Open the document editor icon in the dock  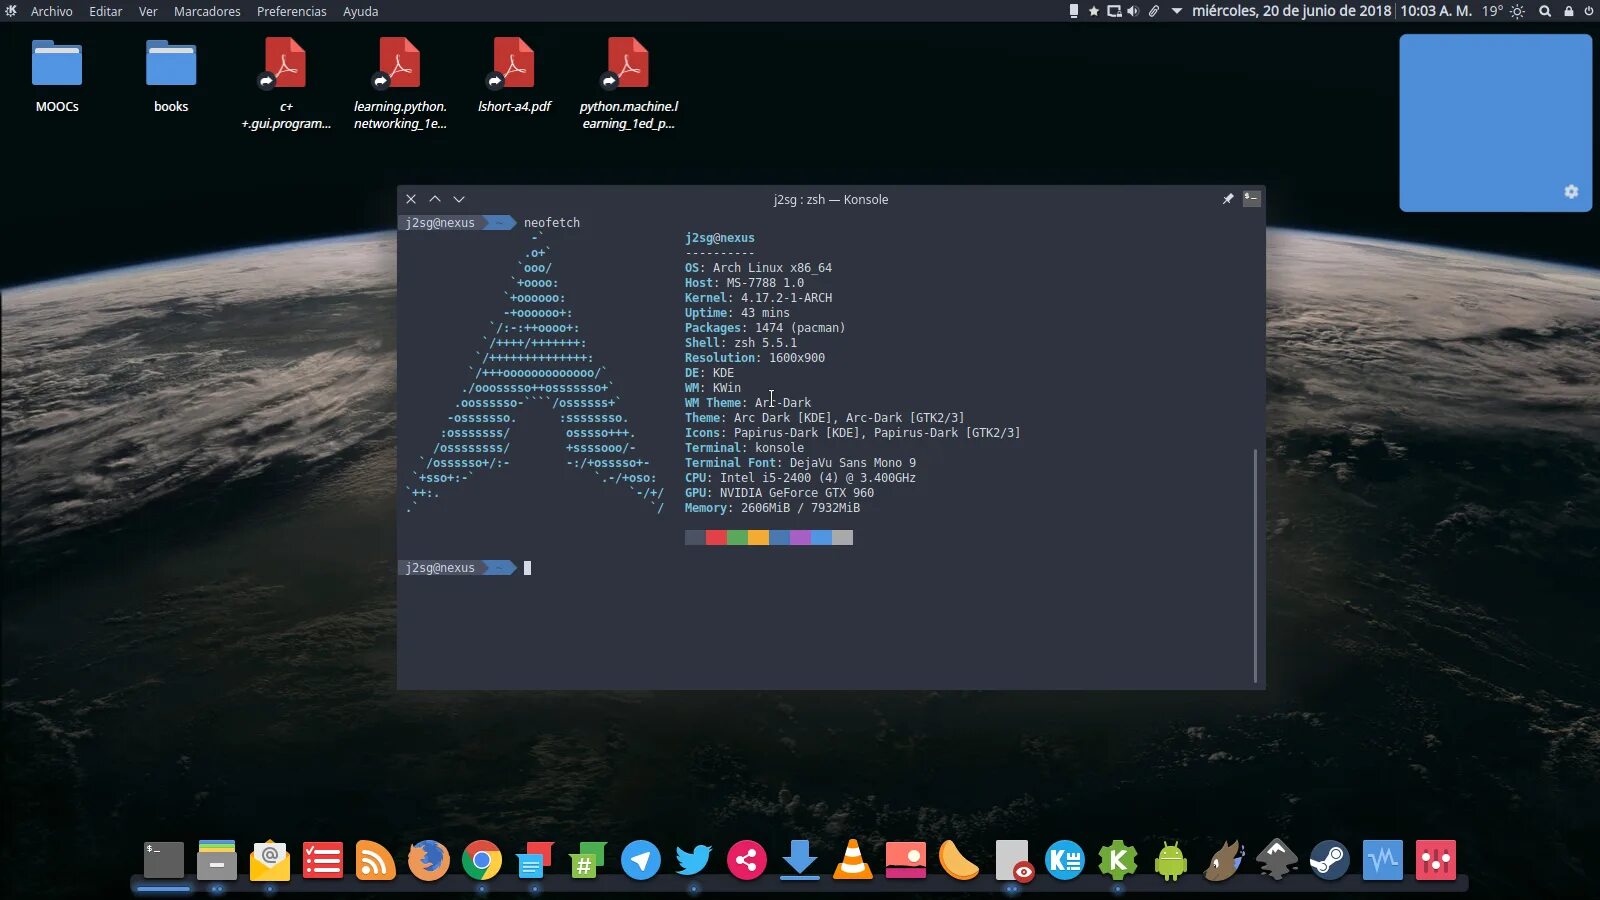point(535,860)
